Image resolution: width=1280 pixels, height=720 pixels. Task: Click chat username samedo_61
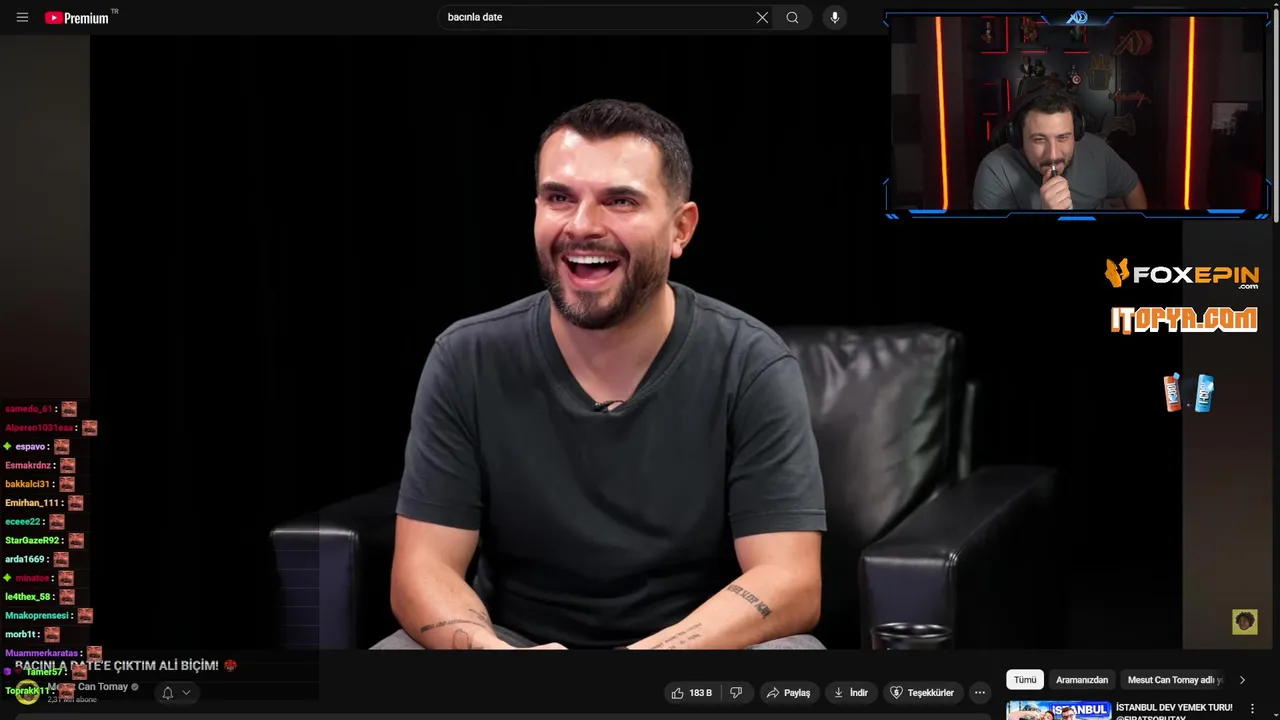tap(28, 409)
